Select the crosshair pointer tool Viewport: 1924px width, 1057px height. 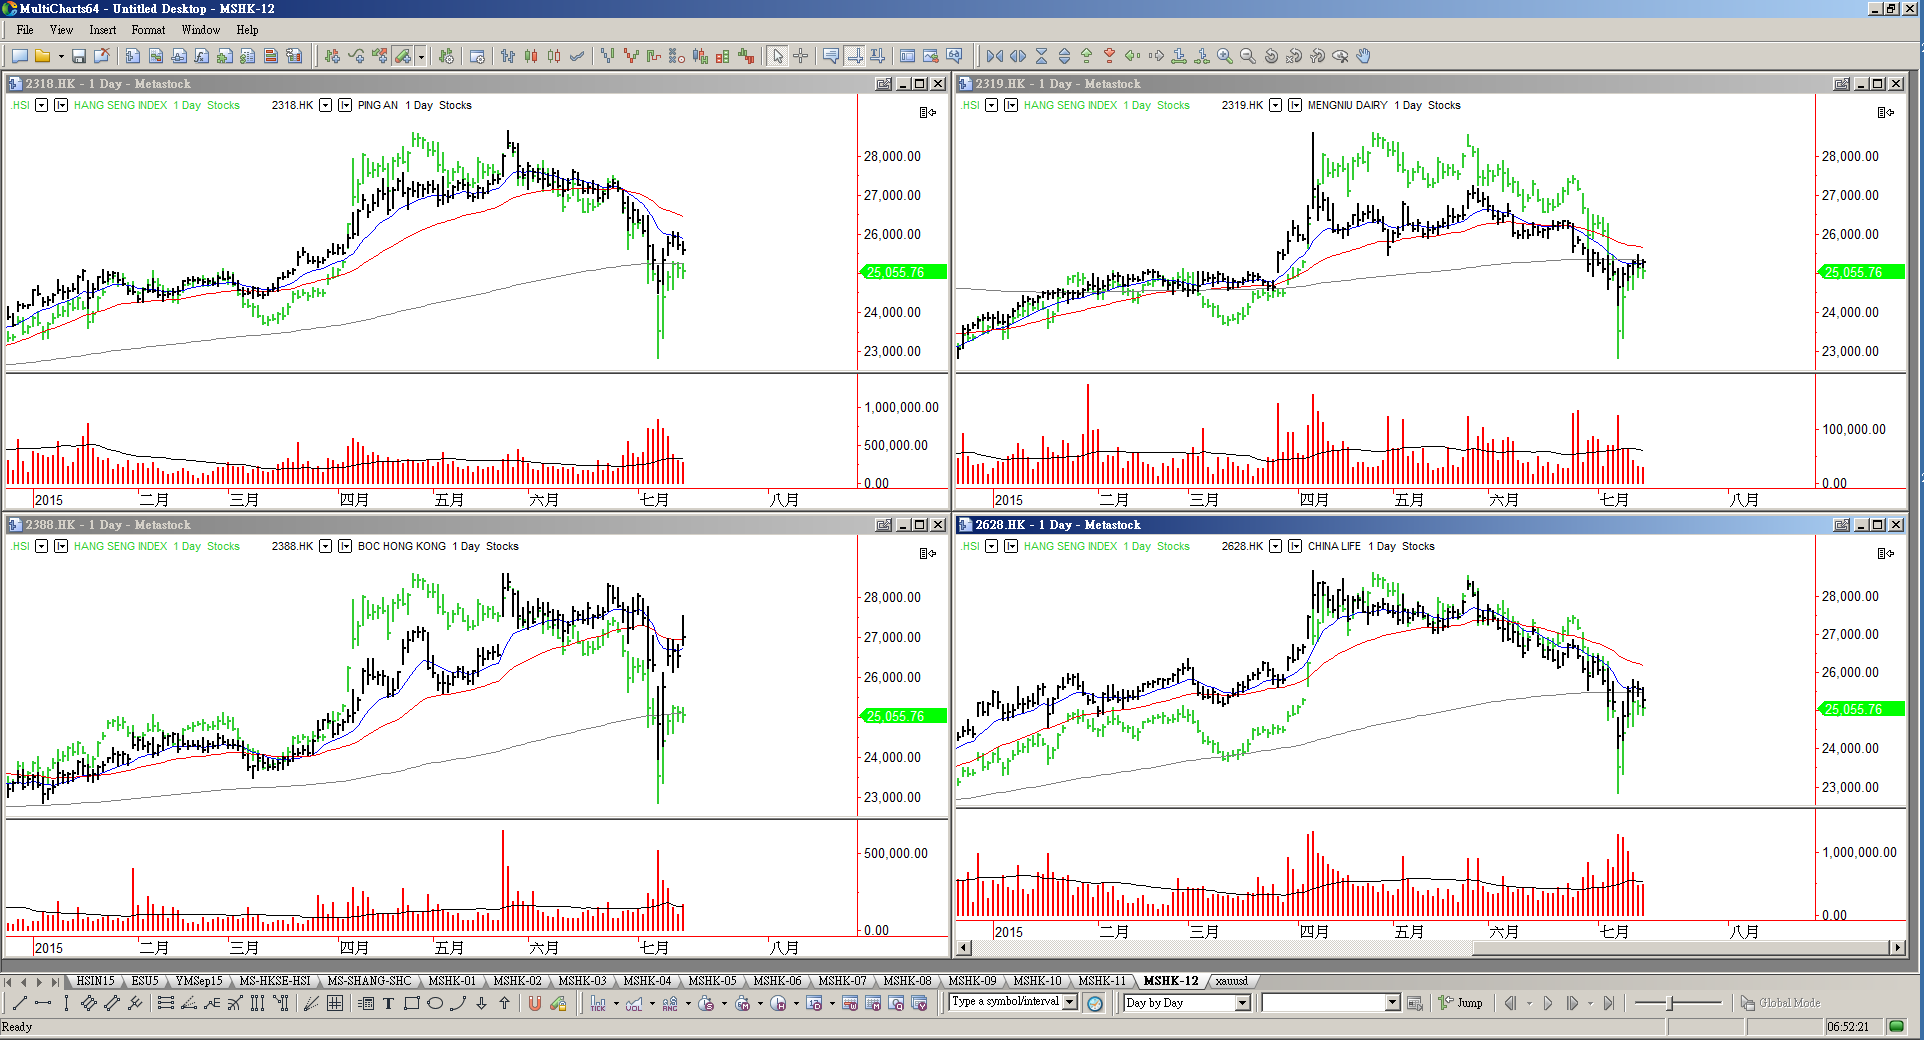tap(800, 56)
